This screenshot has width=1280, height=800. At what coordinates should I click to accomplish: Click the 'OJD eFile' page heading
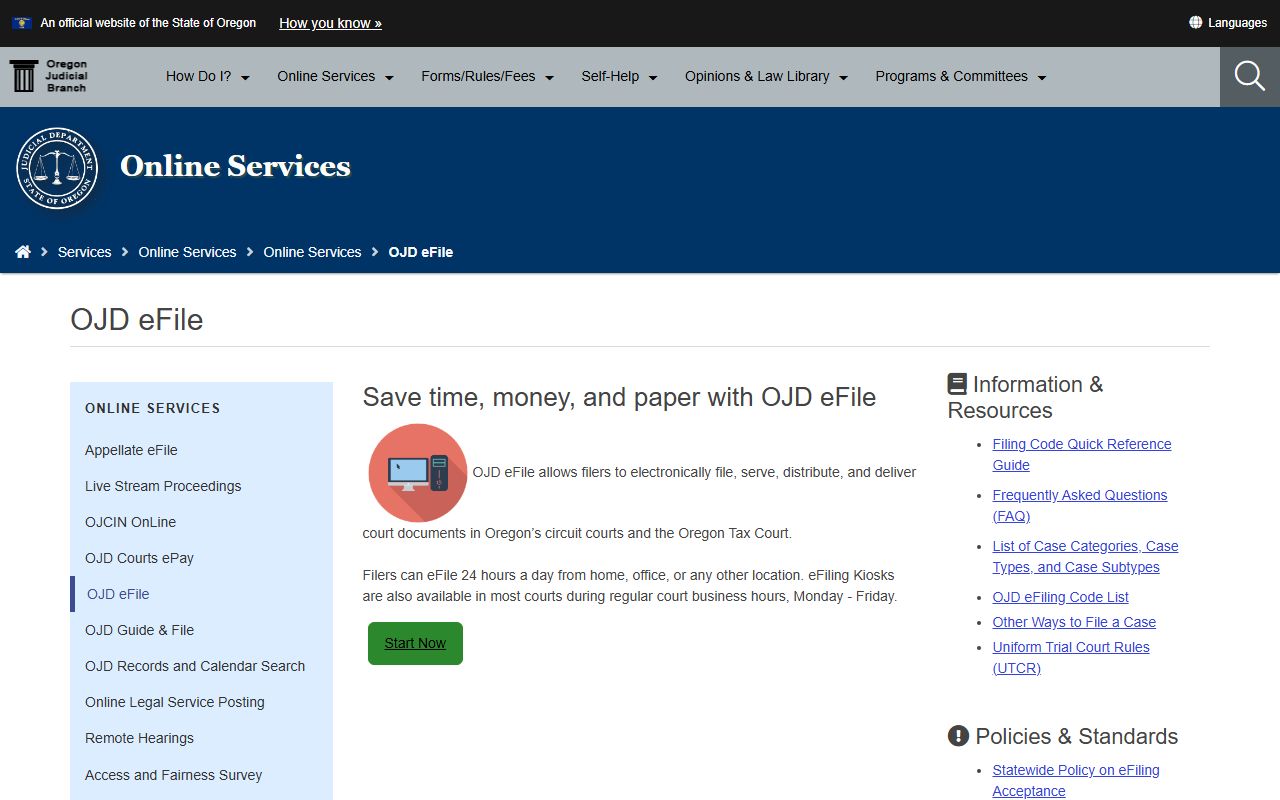tap(137, 320)
